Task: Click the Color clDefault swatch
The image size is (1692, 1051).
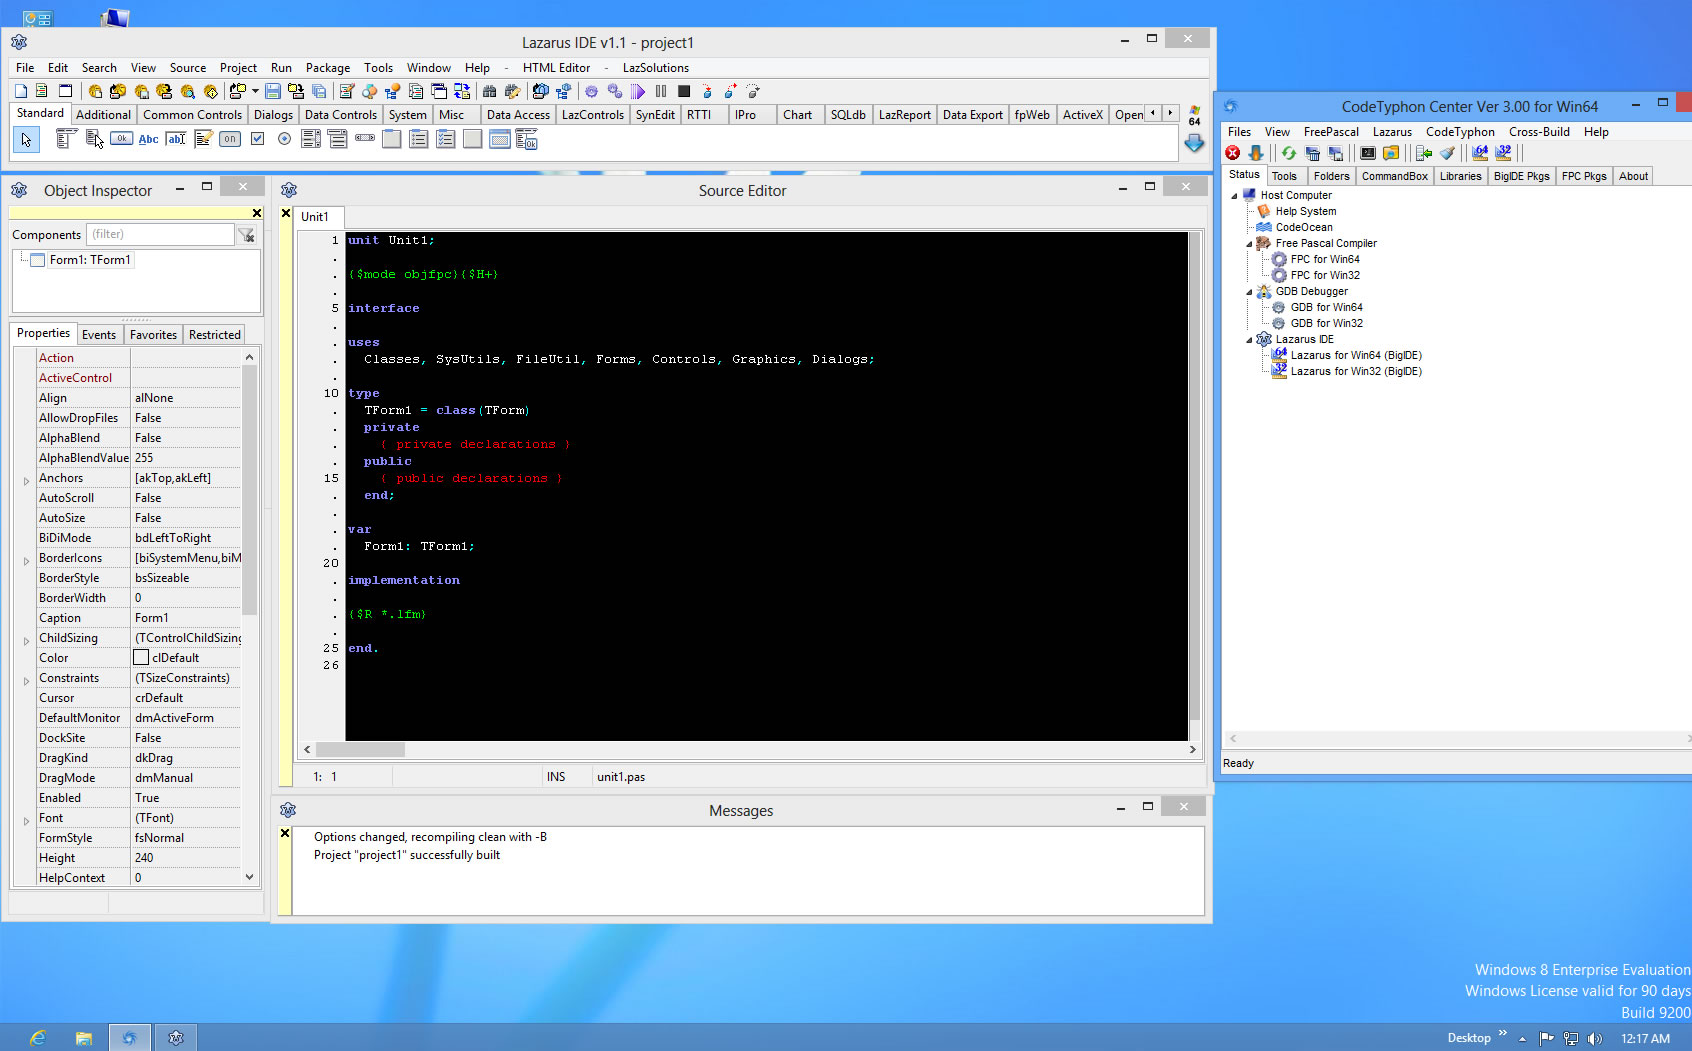Action: click(x=141, y=658)
